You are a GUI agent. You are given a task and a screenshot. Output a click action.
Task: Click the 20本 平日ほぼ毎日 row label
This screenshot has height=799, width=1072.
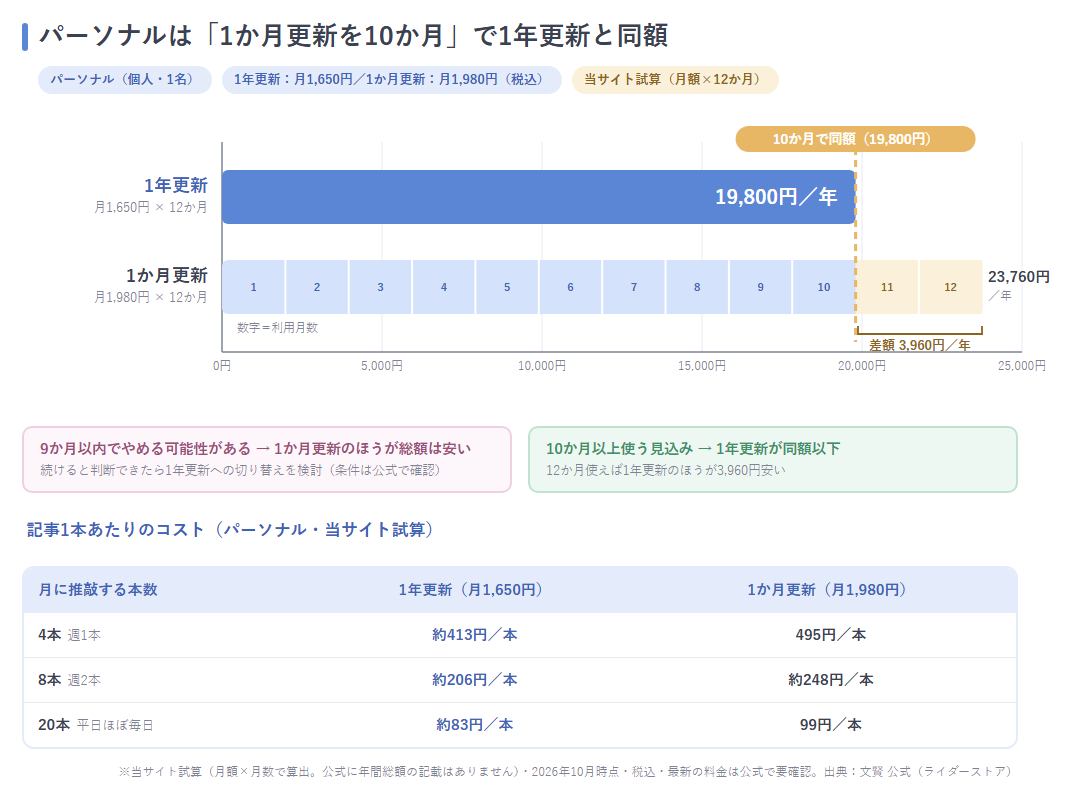tap(96, 725)
